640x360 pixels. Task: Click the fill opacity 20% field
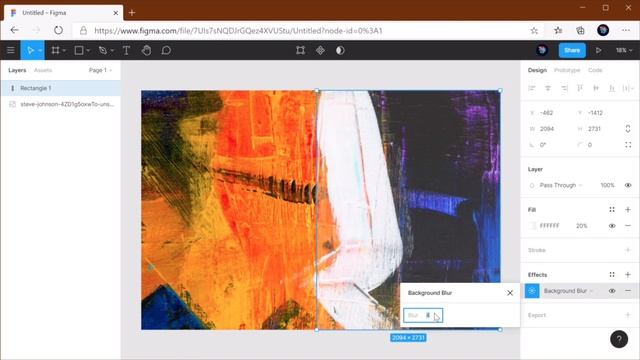pyautogui.click(x=582, y=226)
